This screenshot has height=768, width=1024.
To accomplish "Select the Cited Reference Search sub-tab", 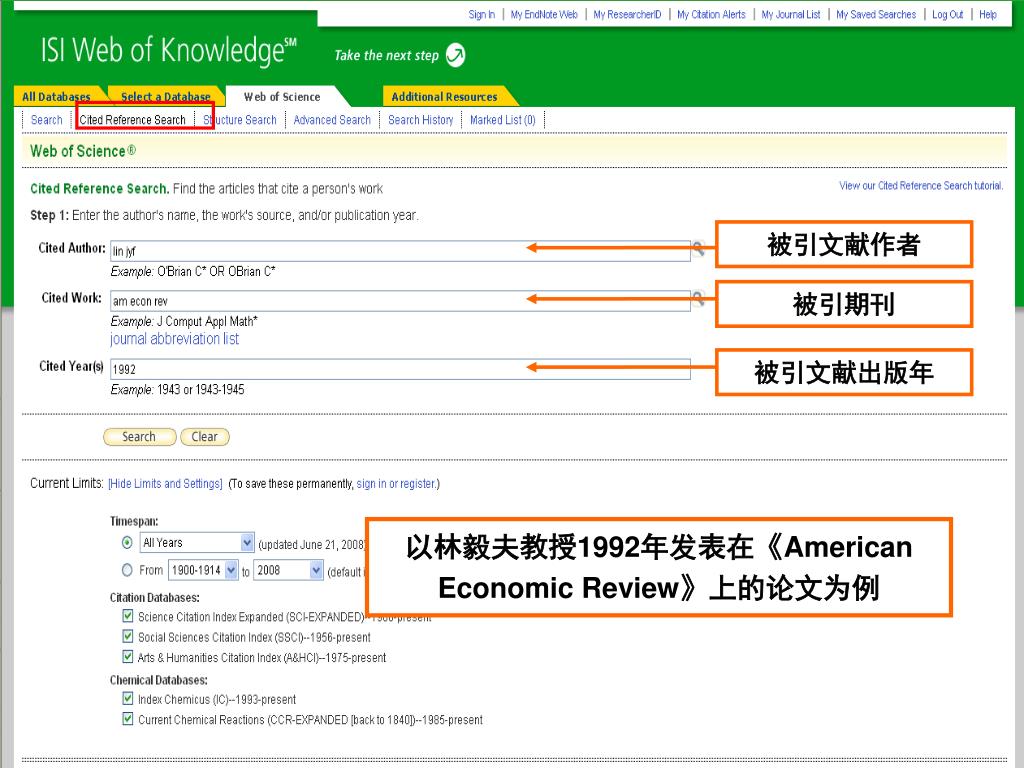I will coord(133,120).
